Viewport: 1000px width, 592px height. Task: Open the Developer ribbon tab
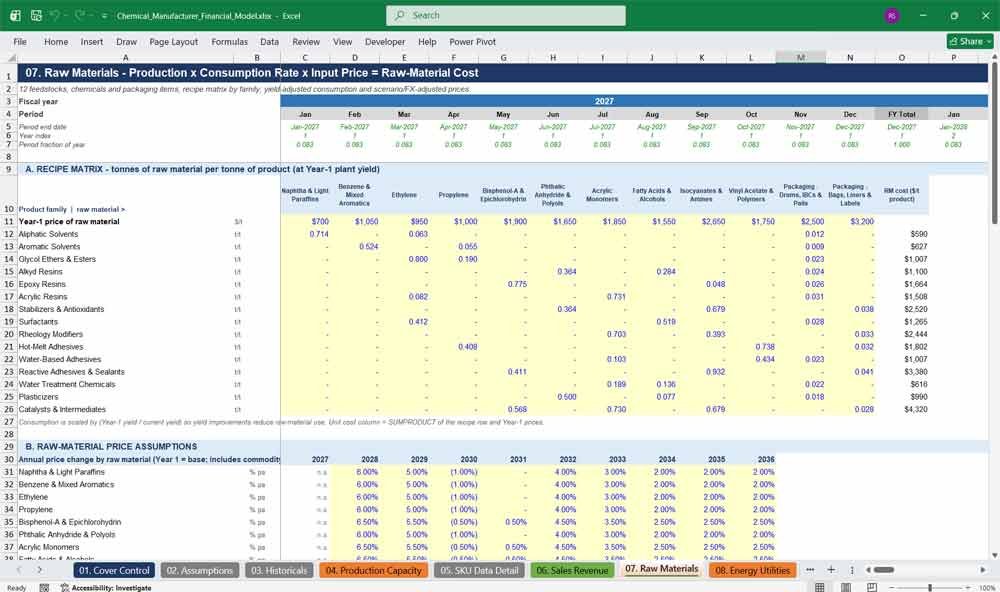coord(385,41)
